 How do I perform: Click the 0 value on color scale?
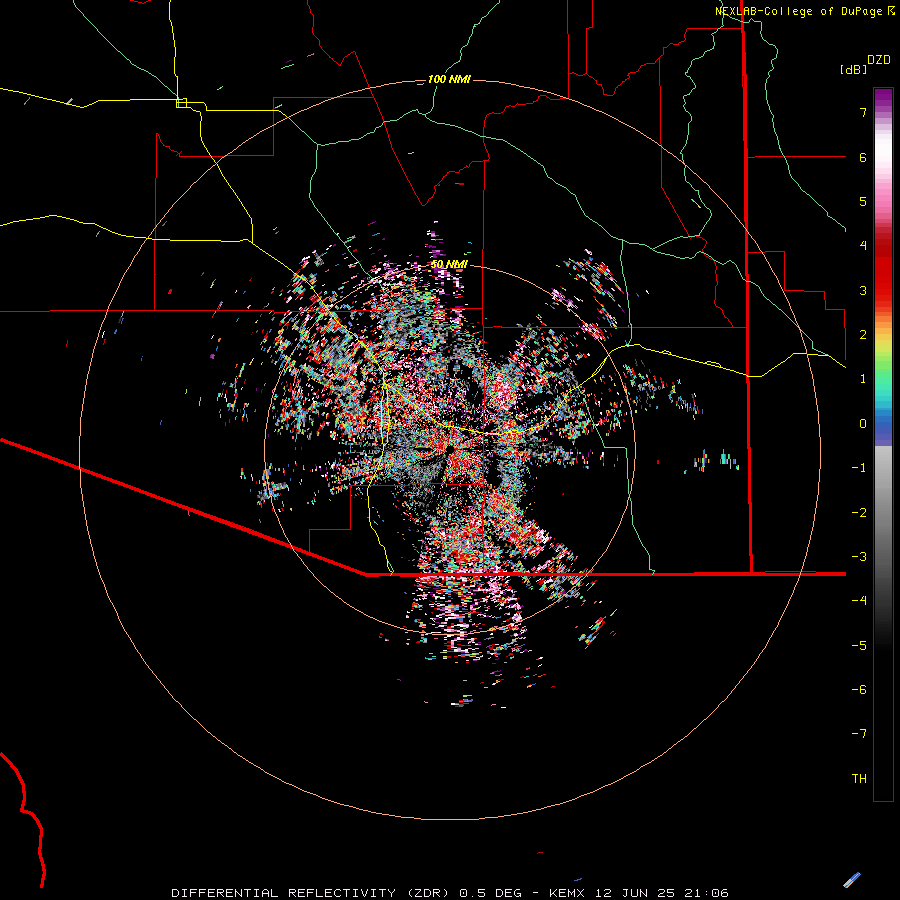pos(863,424)
